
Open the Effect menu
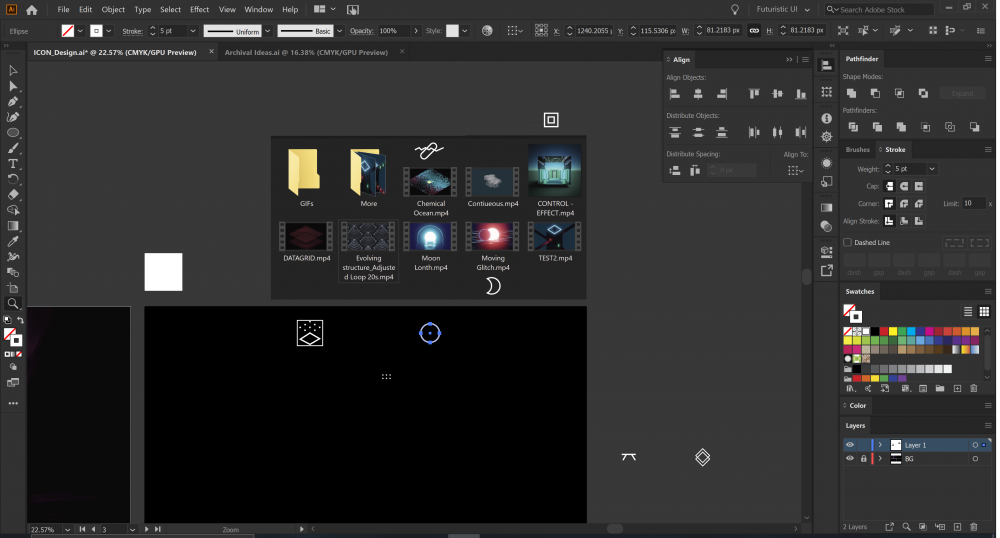click(200, 9)
